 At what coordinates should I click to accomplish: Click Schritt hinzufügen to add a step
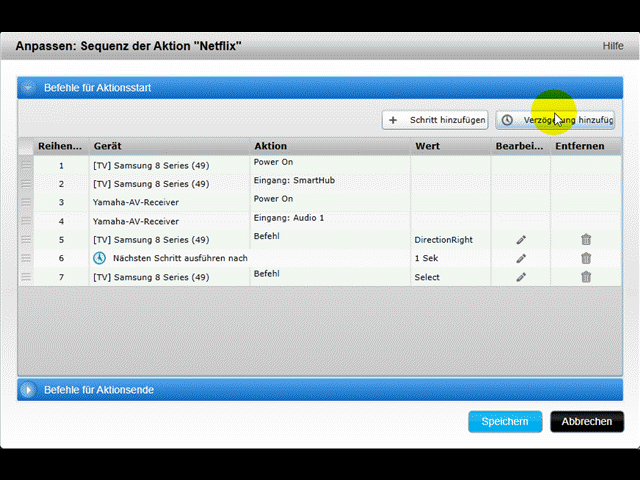click(436, 120)
